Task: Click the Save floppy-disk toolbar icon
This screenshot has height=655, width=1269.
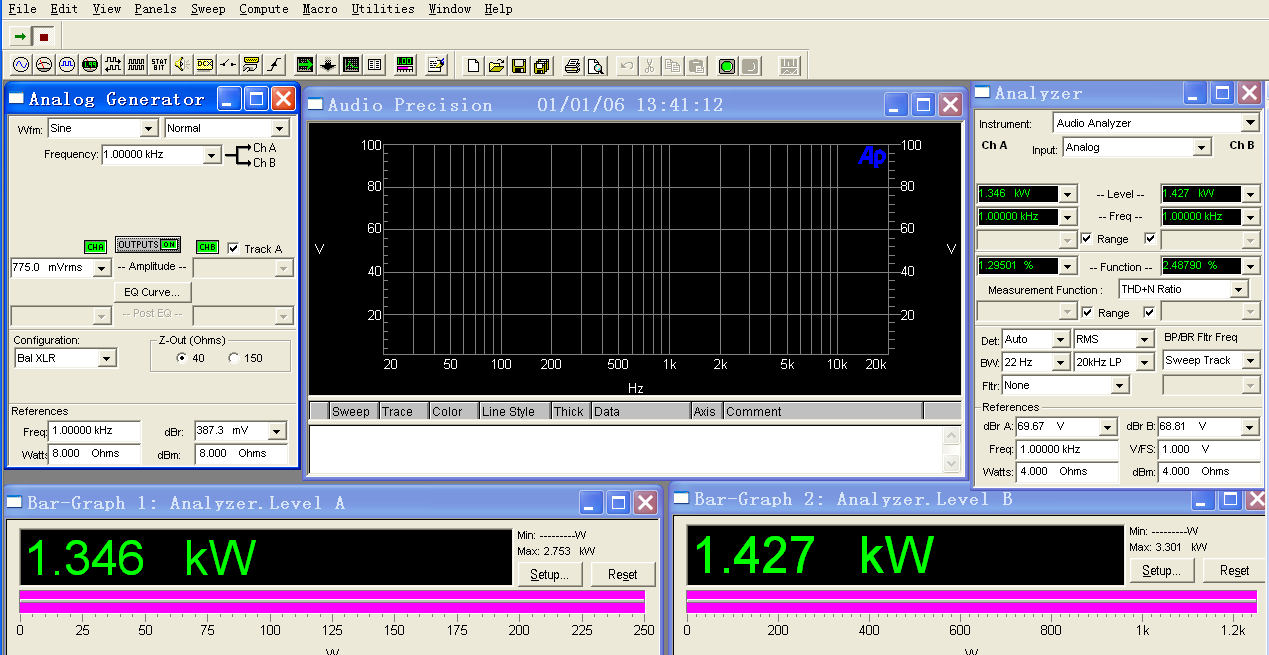Action: (x=519, y=66)
